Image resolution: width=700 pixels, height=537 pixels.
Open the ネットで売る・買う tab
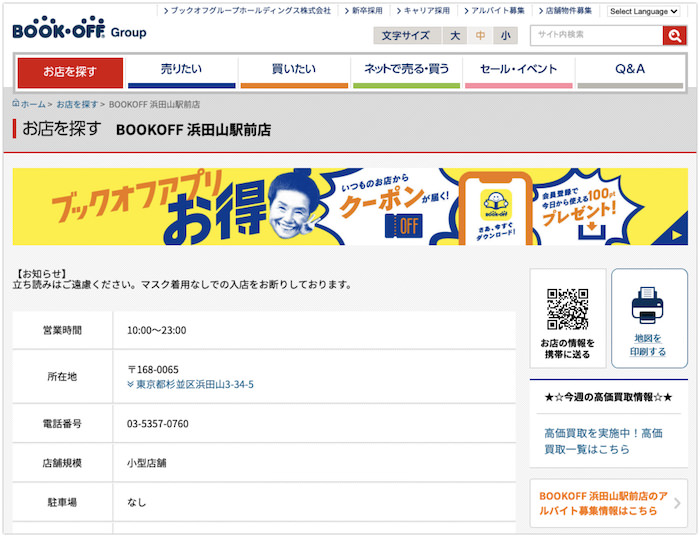[x=406, y=72]
